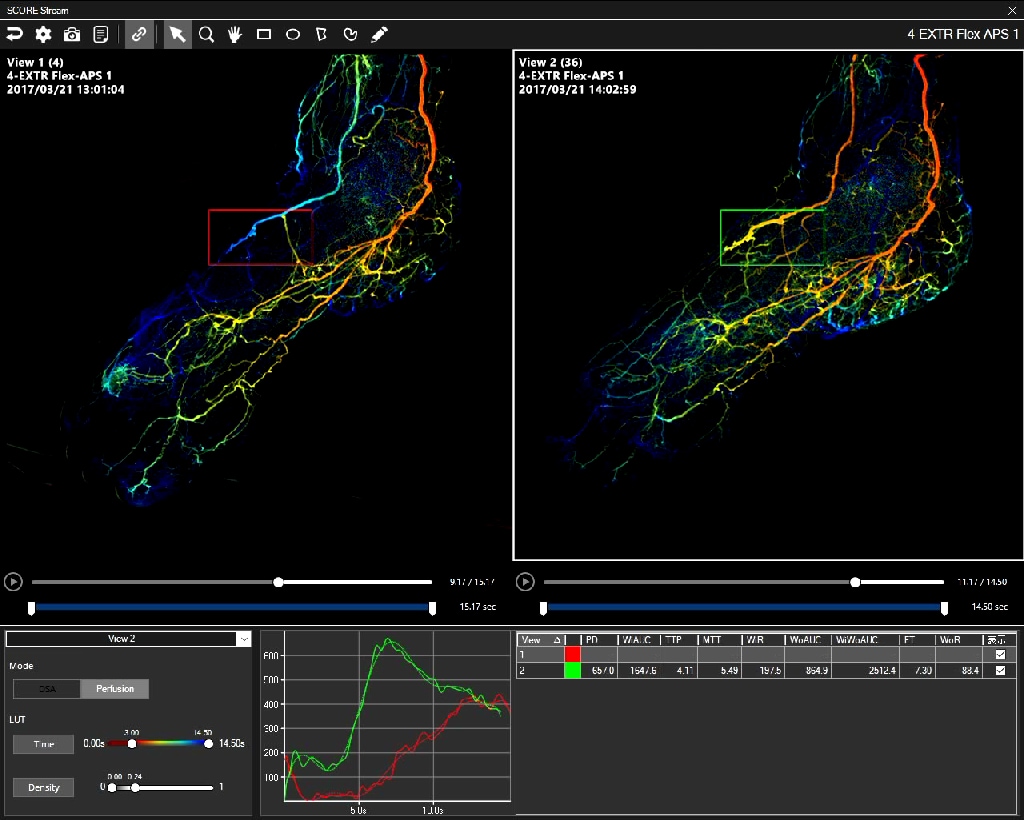This screenshot has height=820, width=1024.
Task: Open the View 2 dropdown
Action: [243, 639]
